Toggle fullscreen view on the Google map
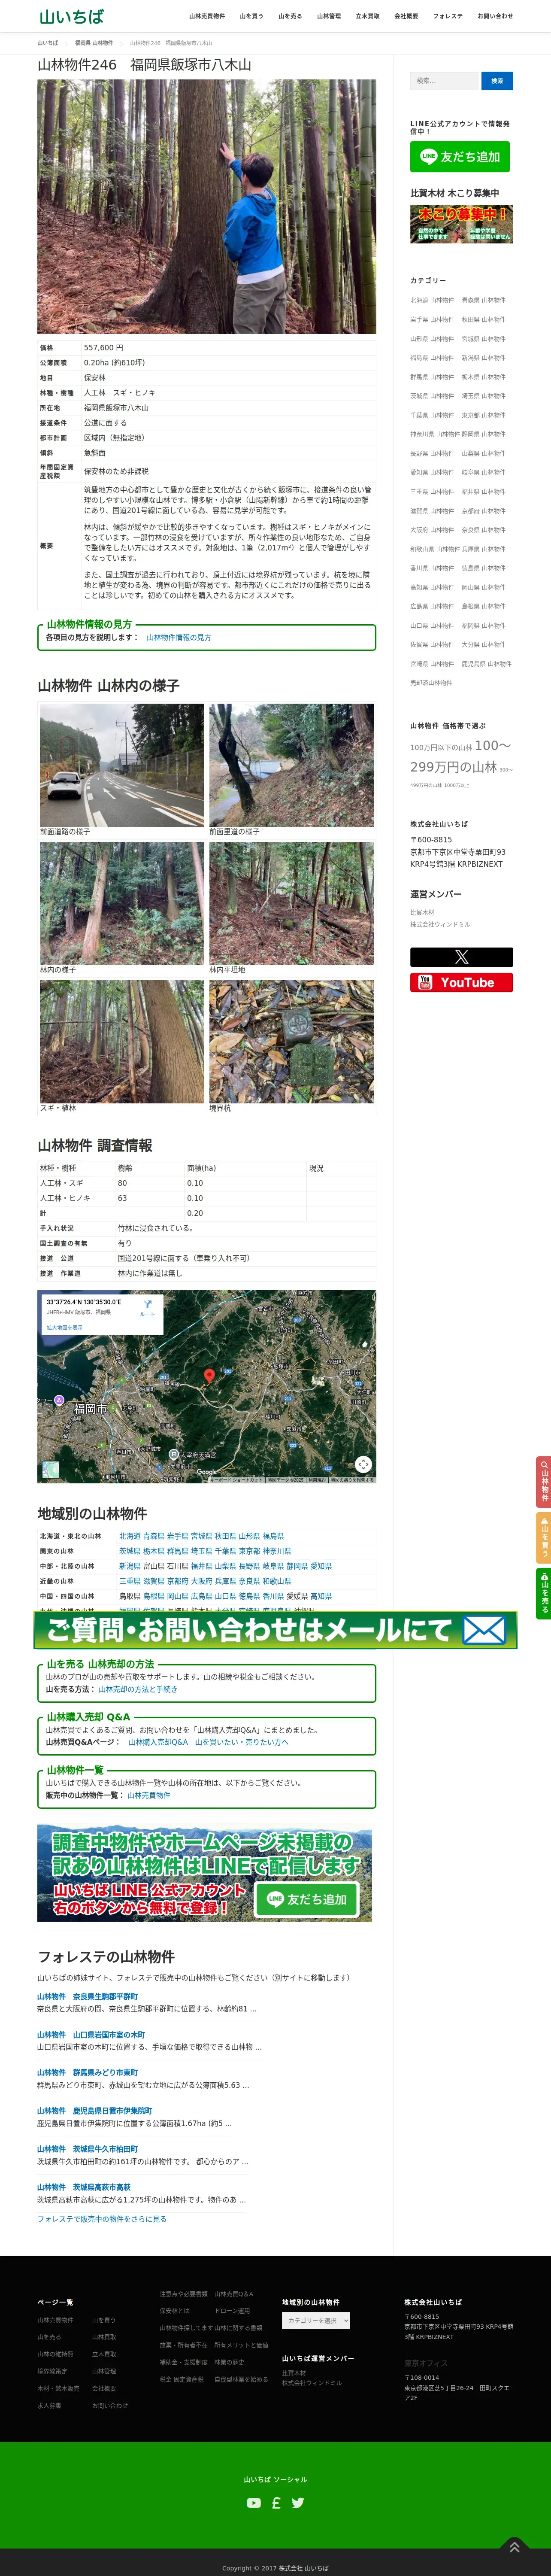 coord(363,1464)
